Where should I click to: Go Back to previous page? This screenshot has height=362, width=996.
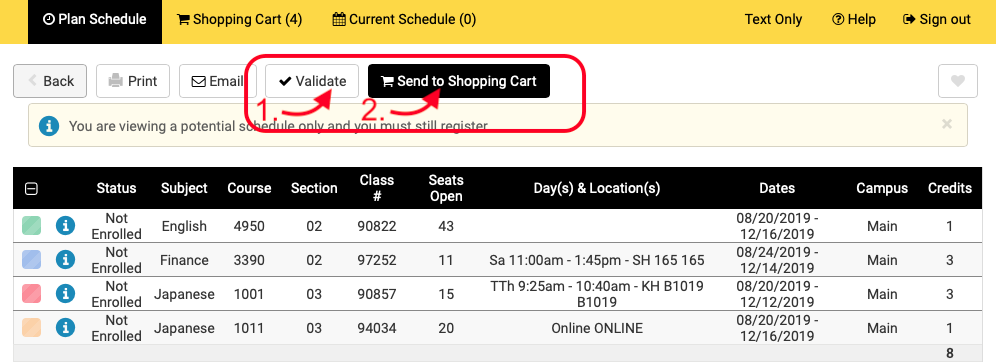click(50, 81)
